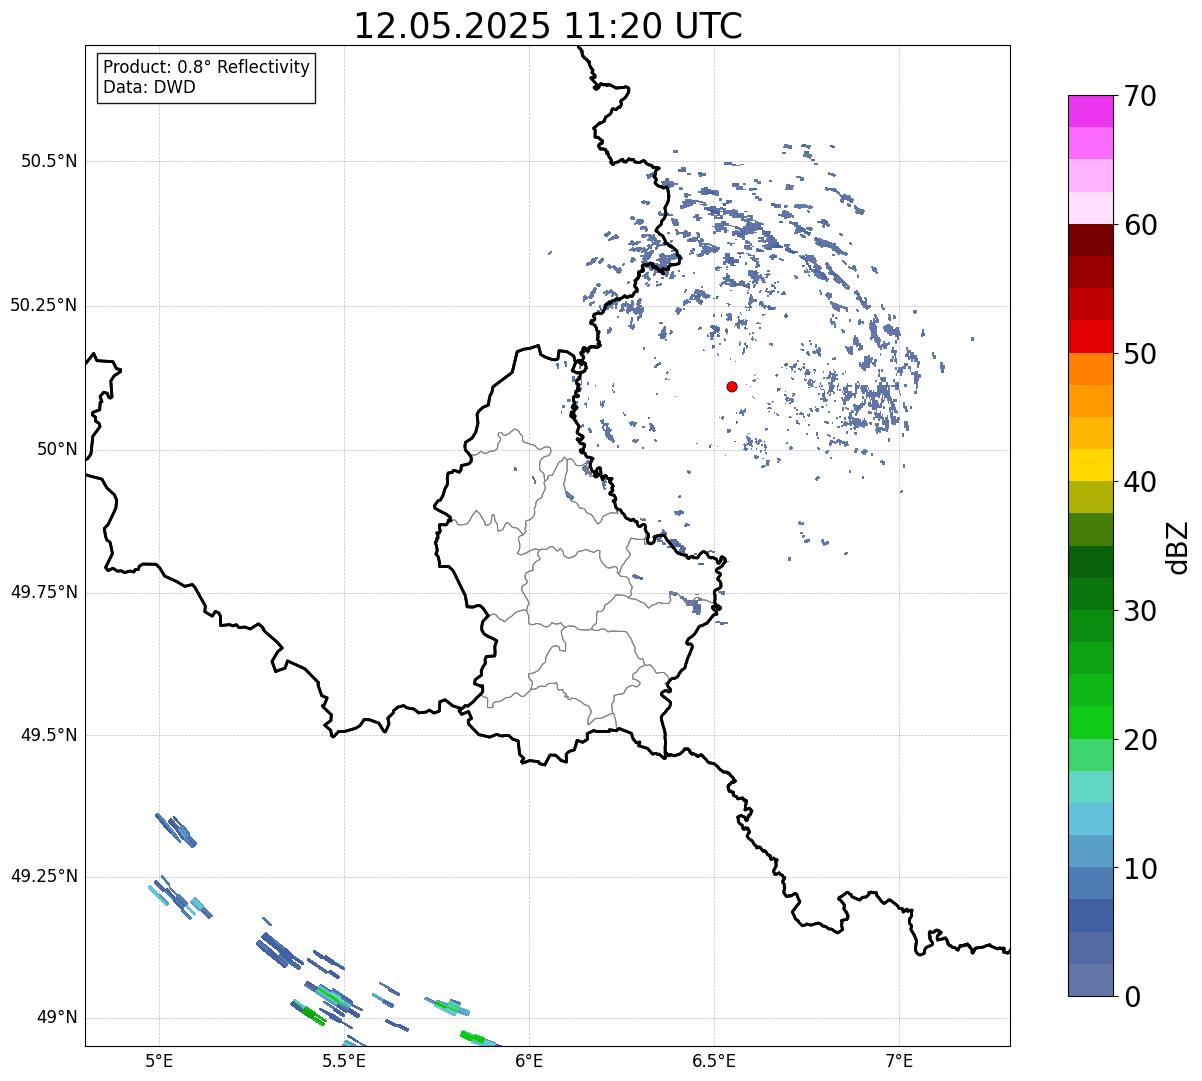Pick the bright green swatch above 20 dBZ
This screenshot has height=1081, width=1202.
pos(1090,723)
